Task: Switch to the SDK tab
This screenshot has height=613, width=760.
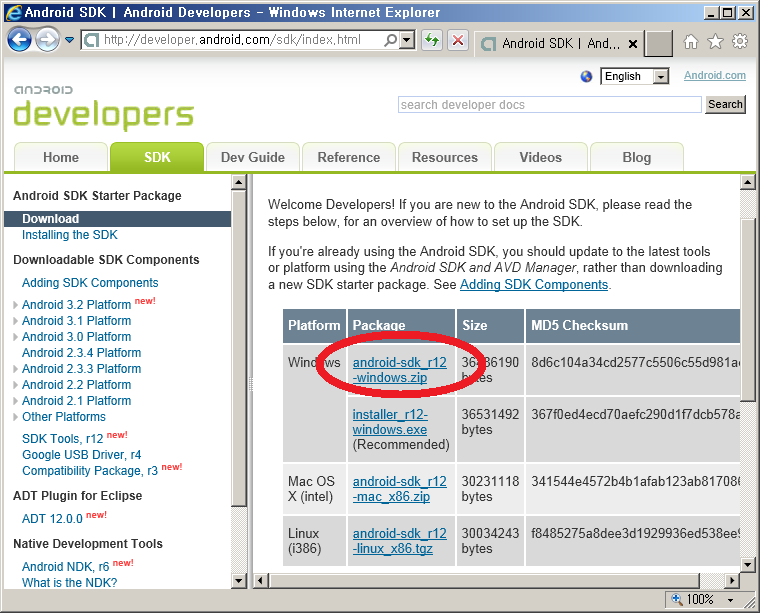Action: [157, 157]
